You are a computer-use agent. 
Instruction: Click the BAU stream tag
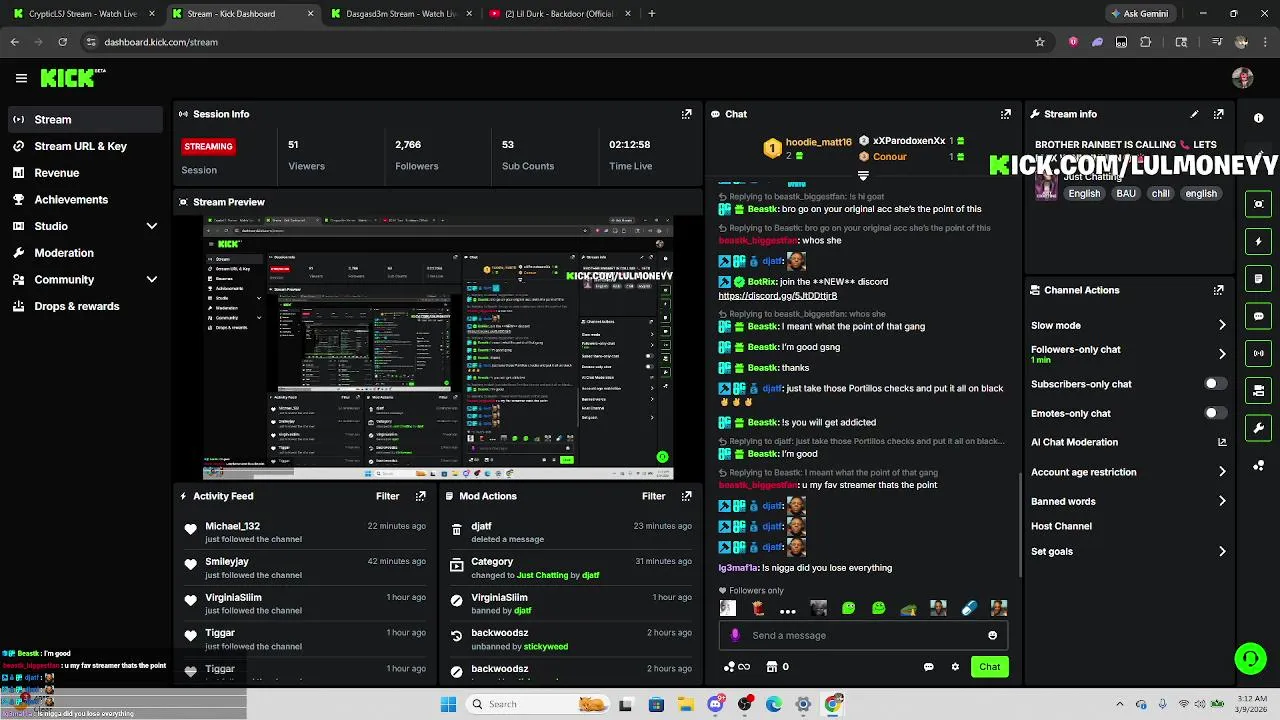[1126, 194]
